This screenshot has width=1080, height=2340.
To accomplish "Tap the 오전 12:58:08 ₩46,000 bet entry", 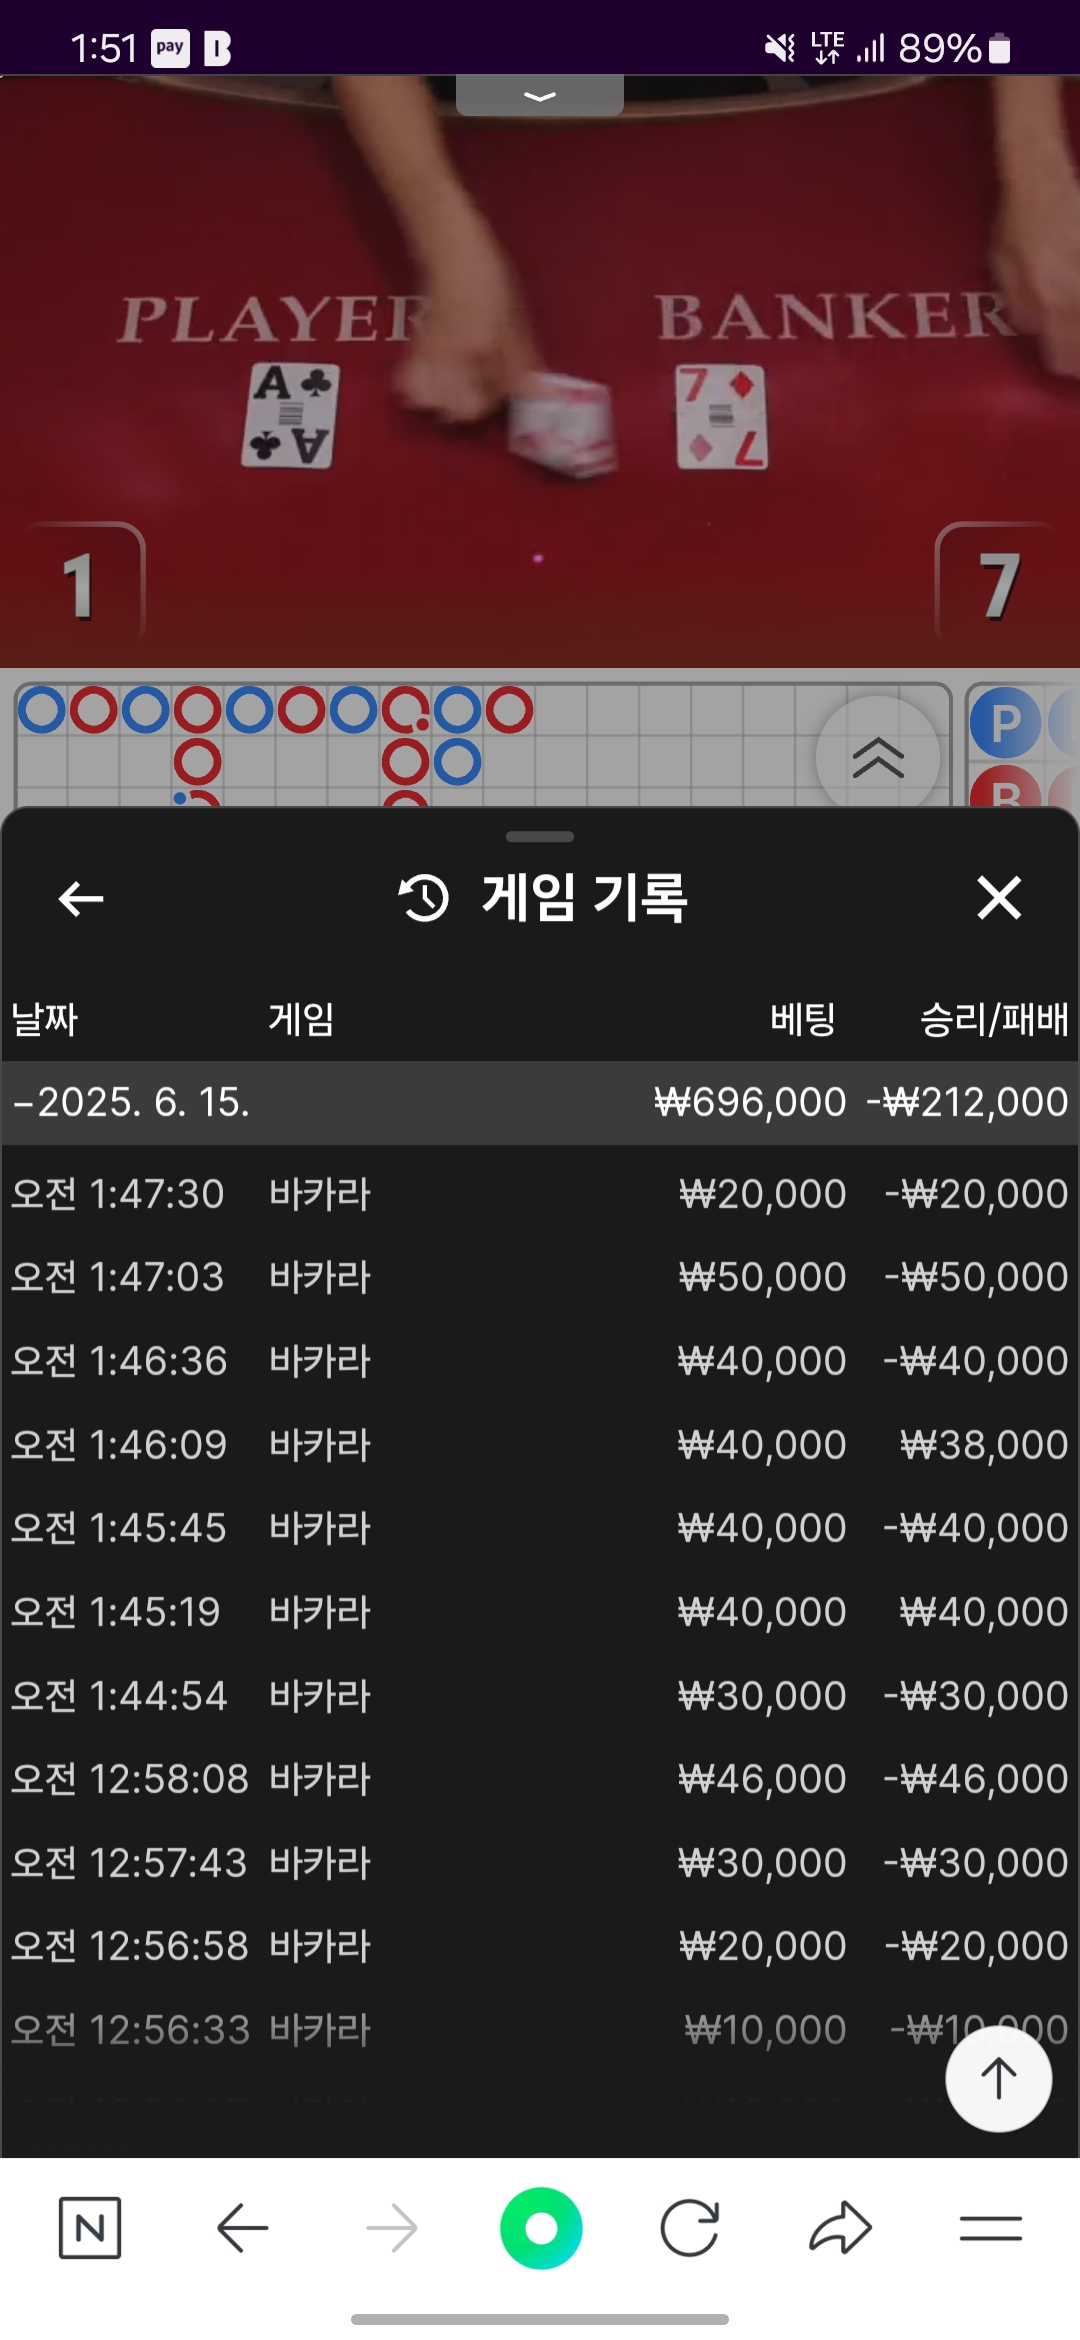I will (x=540, y=1779).
